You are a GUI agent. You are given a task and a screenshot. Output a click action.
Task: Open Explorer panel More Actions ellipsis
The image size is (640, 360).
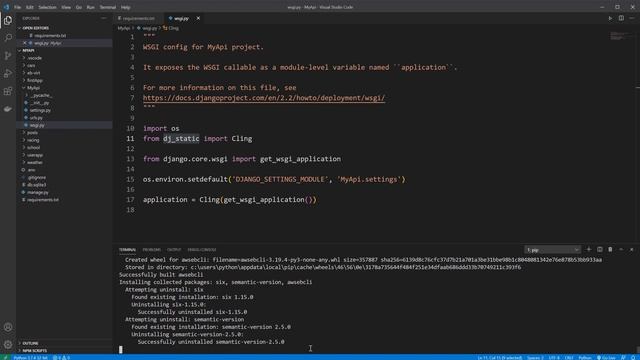point(103,18)
